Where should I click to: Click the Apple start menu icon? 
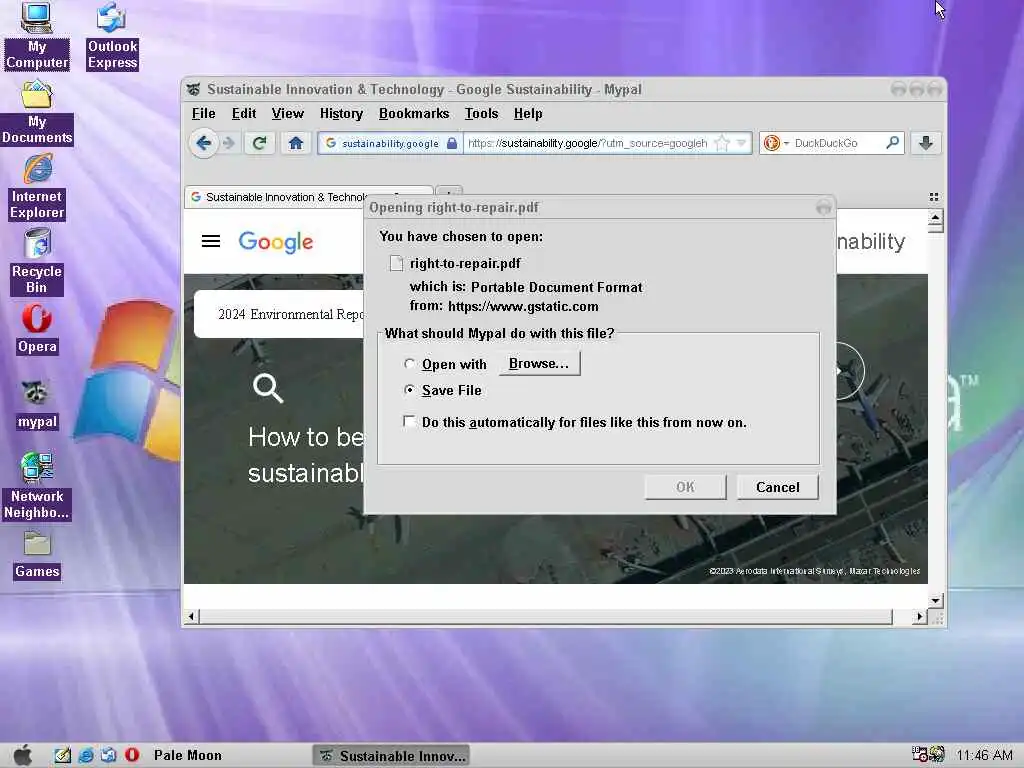pyautogui.click(x=23, y=755)
